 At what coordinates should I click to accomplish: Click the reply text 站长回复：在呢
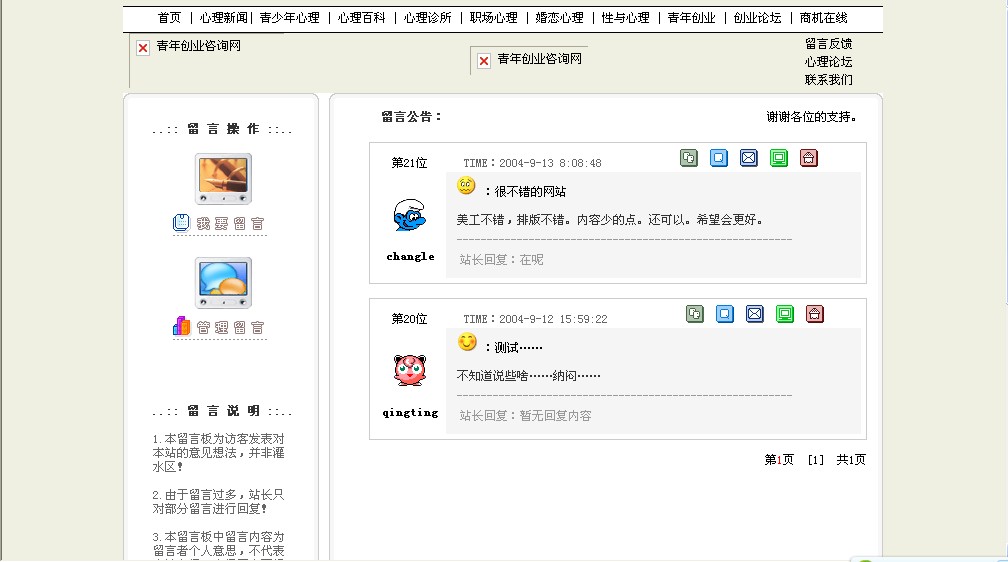(501, 260)
